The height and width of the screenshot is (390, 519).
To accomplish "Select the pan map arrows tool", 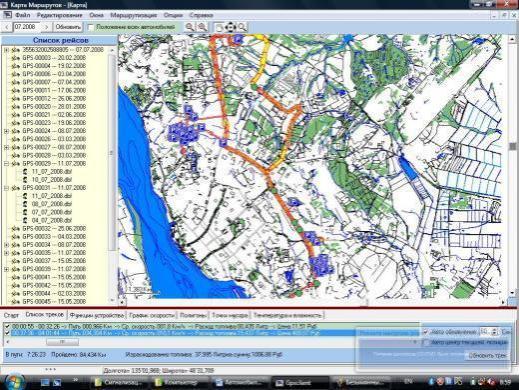I will (x=230, y=27).
